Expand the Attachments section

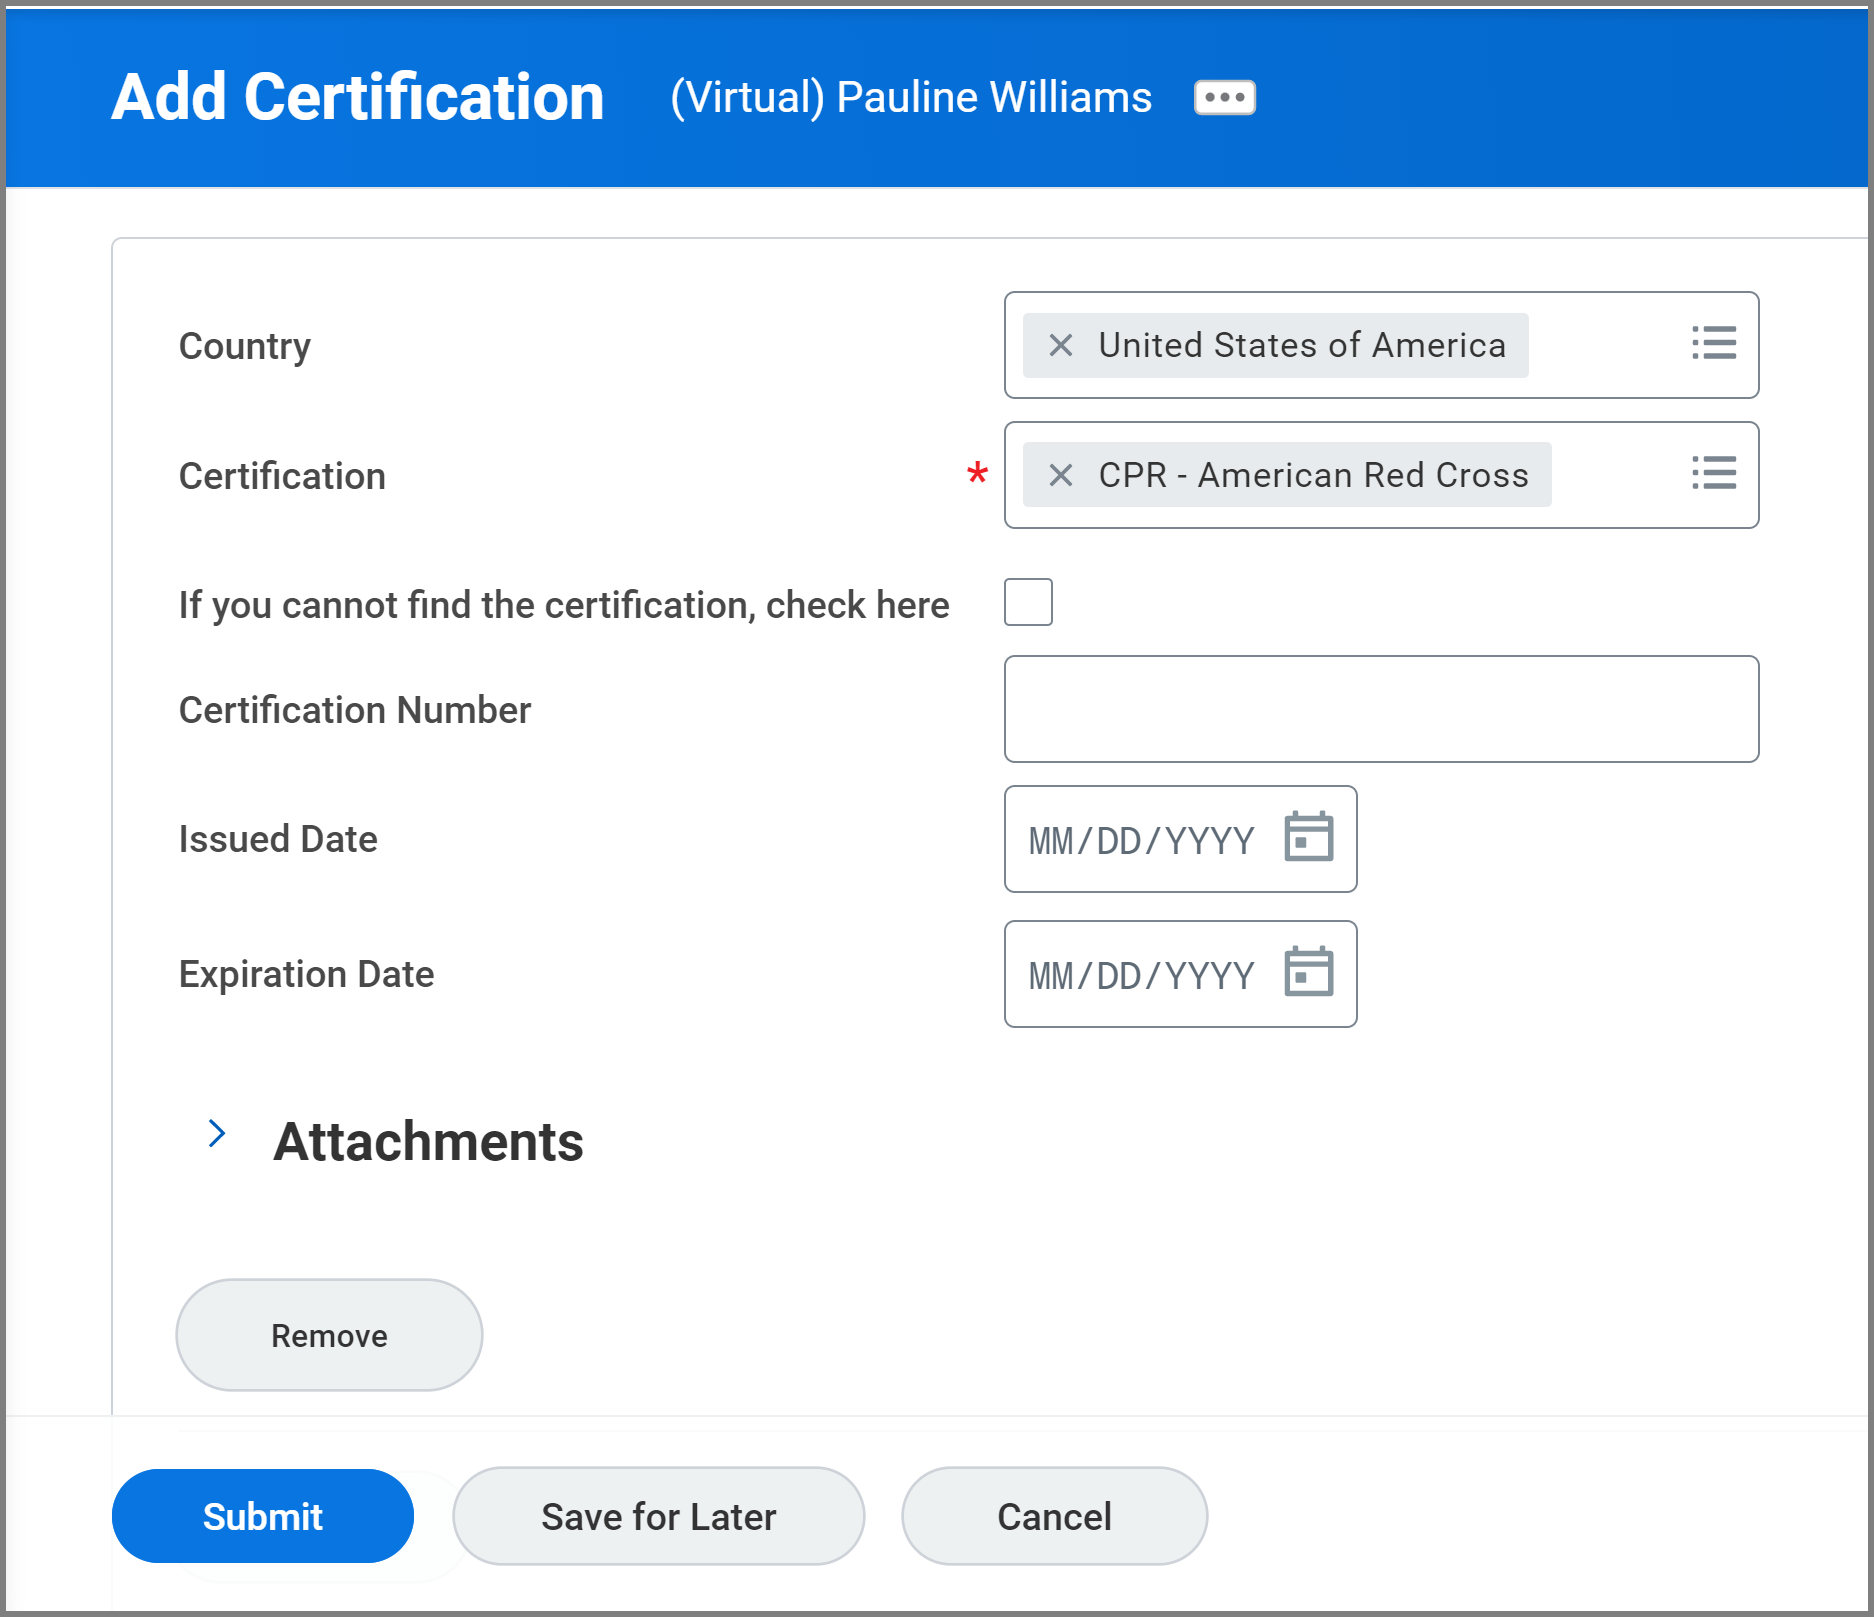[218, 1133]
